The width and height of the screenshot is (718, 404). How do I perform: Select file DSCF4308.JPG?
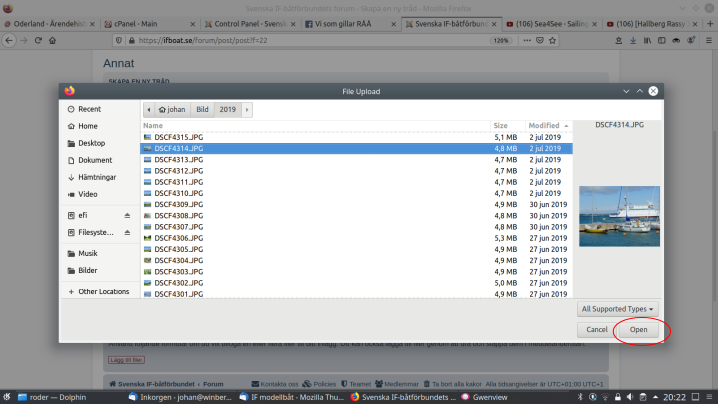coord(356,216)
